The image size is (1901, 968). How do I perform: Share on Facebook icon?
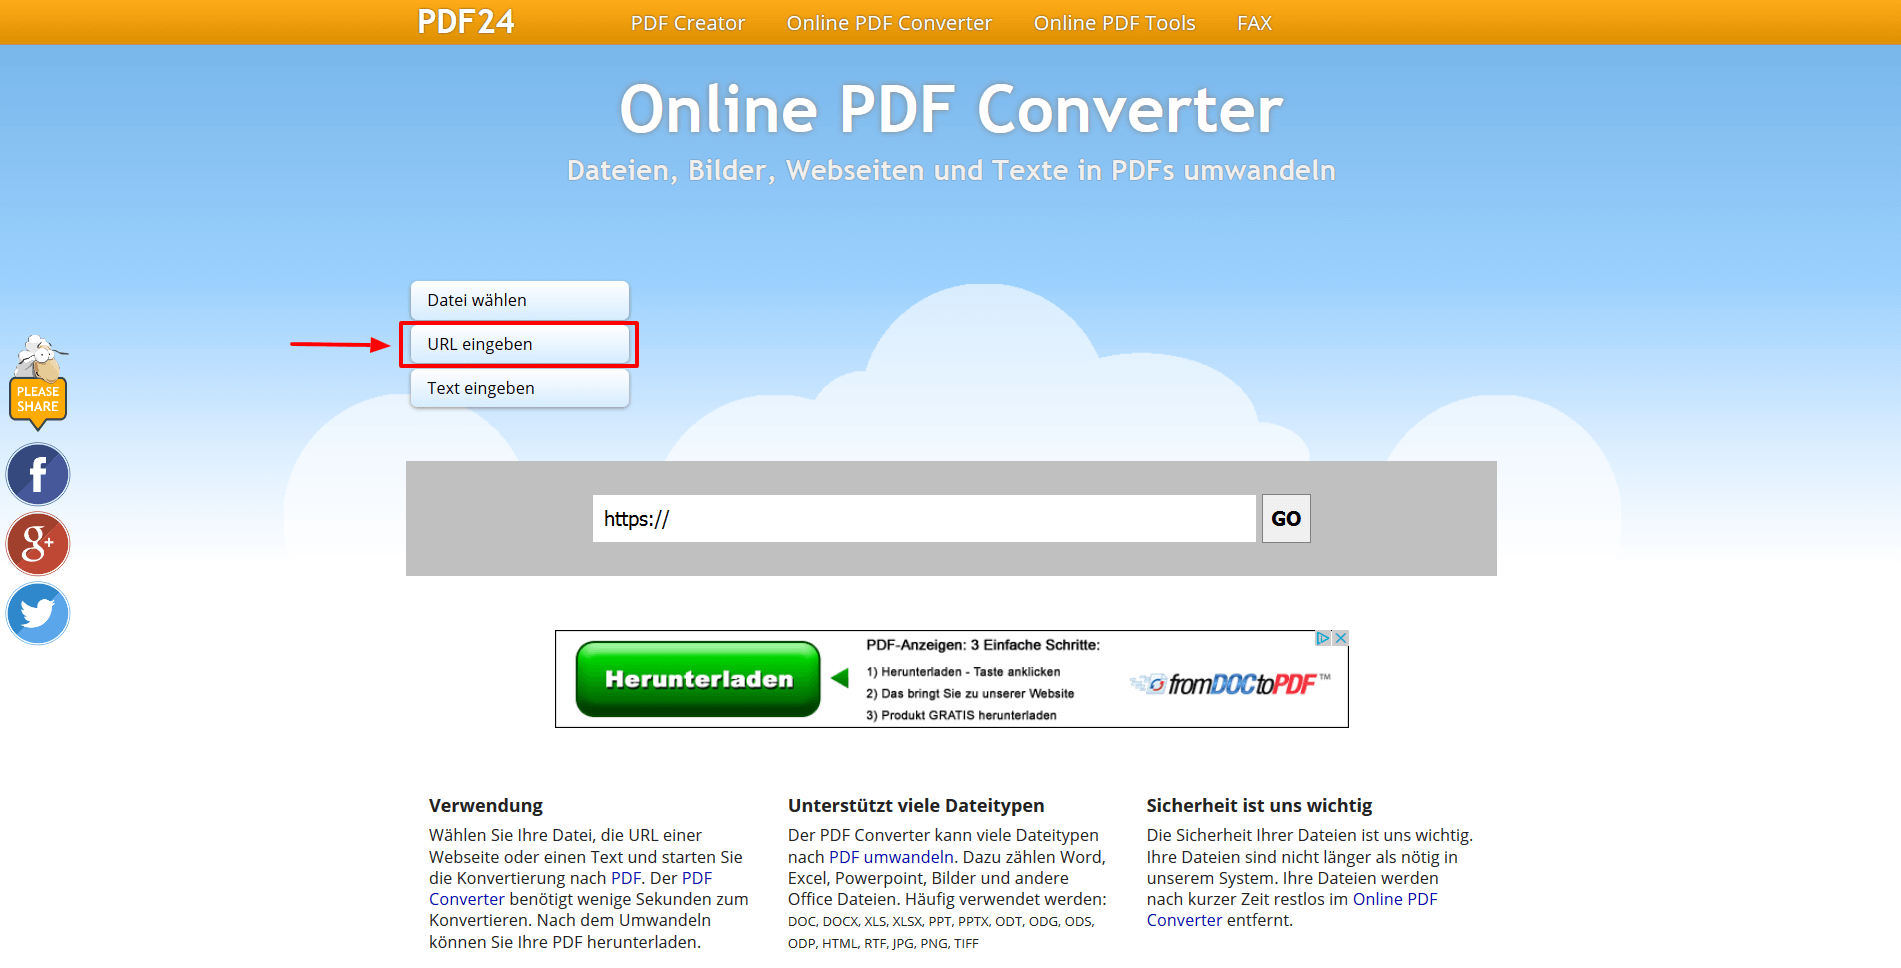click(38, 474)
